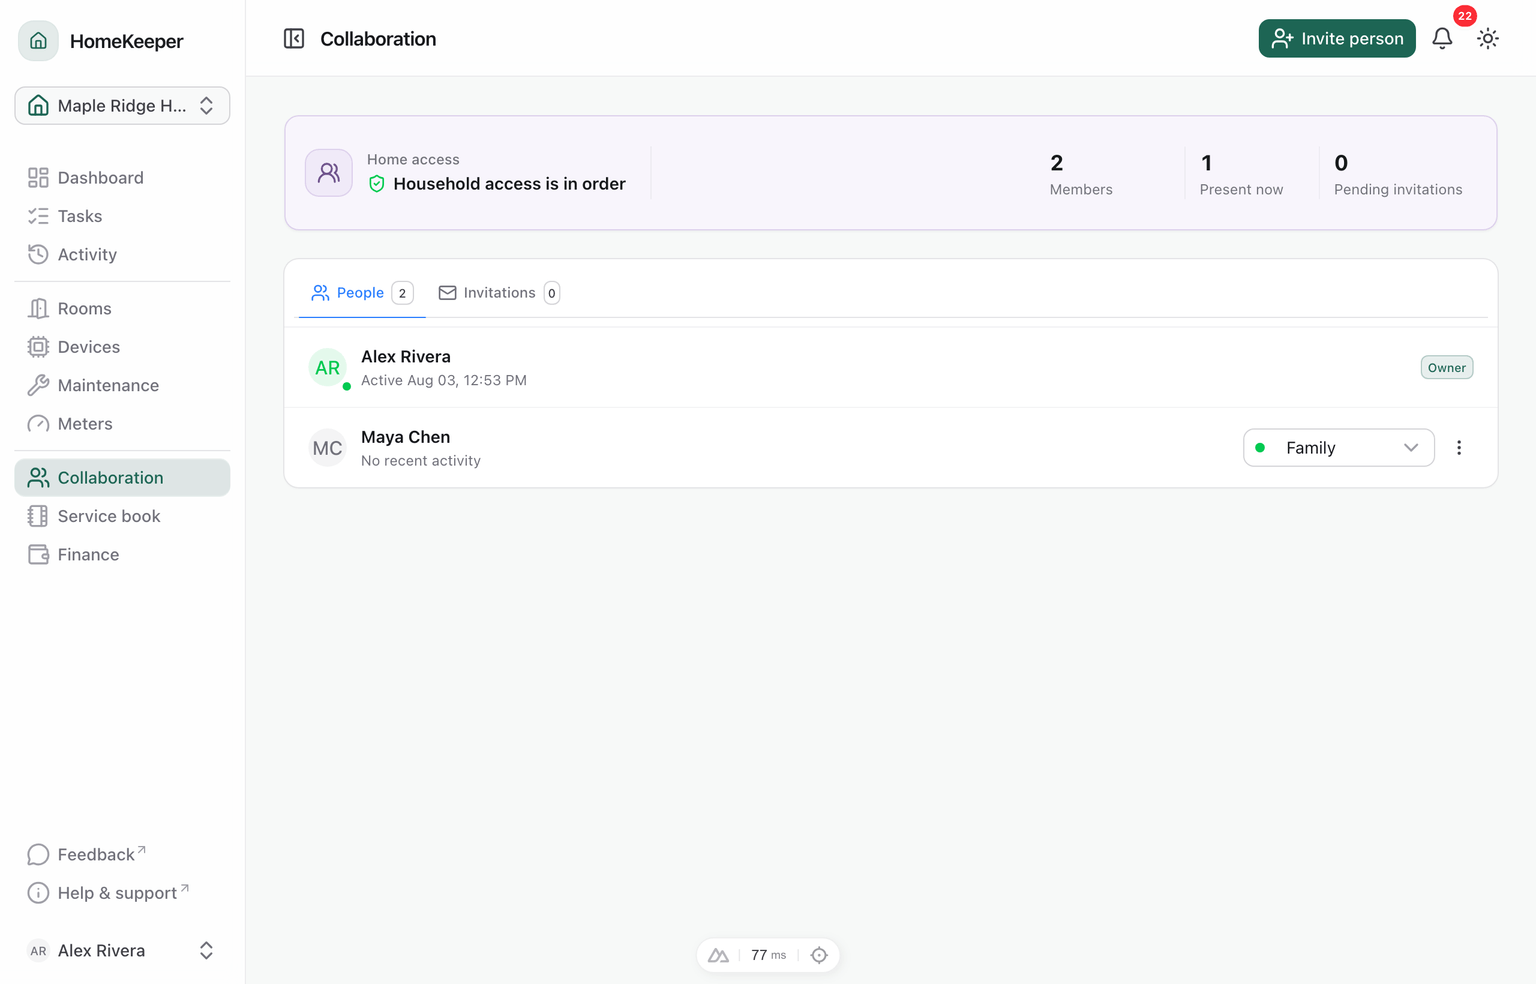
Task: Click 'Active Aug 03, 12:53 PM' text
Action: 444,381
